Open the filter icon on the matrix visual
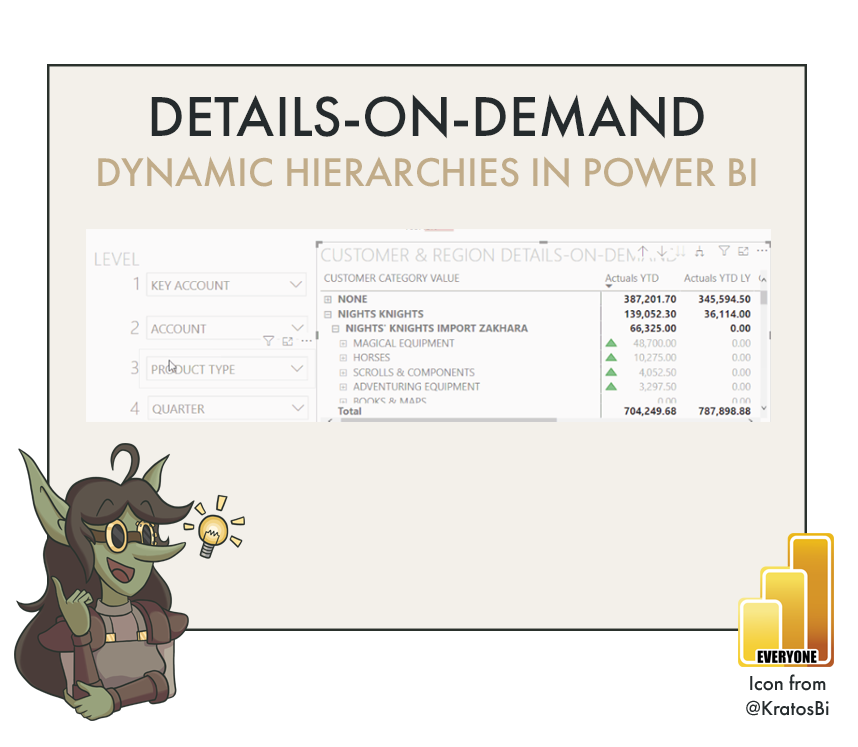 (725, 251)
